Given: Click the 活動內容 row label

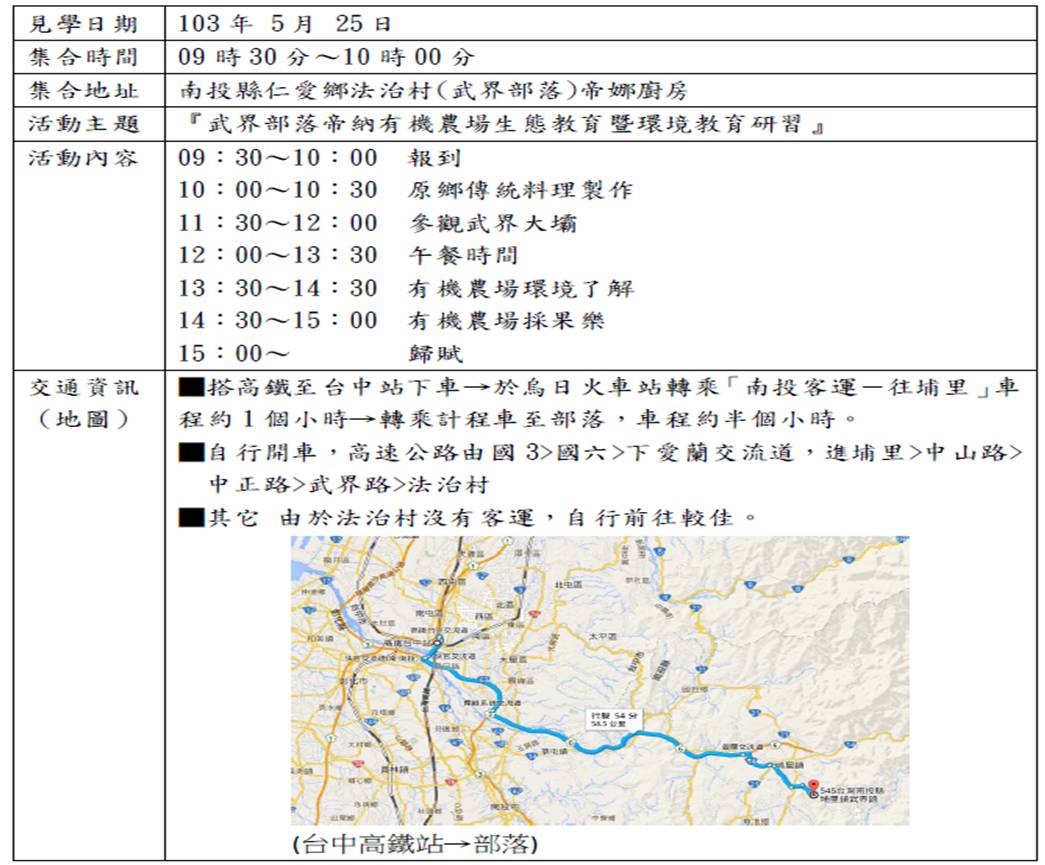Looking at the screenshot, I should 84,158.
